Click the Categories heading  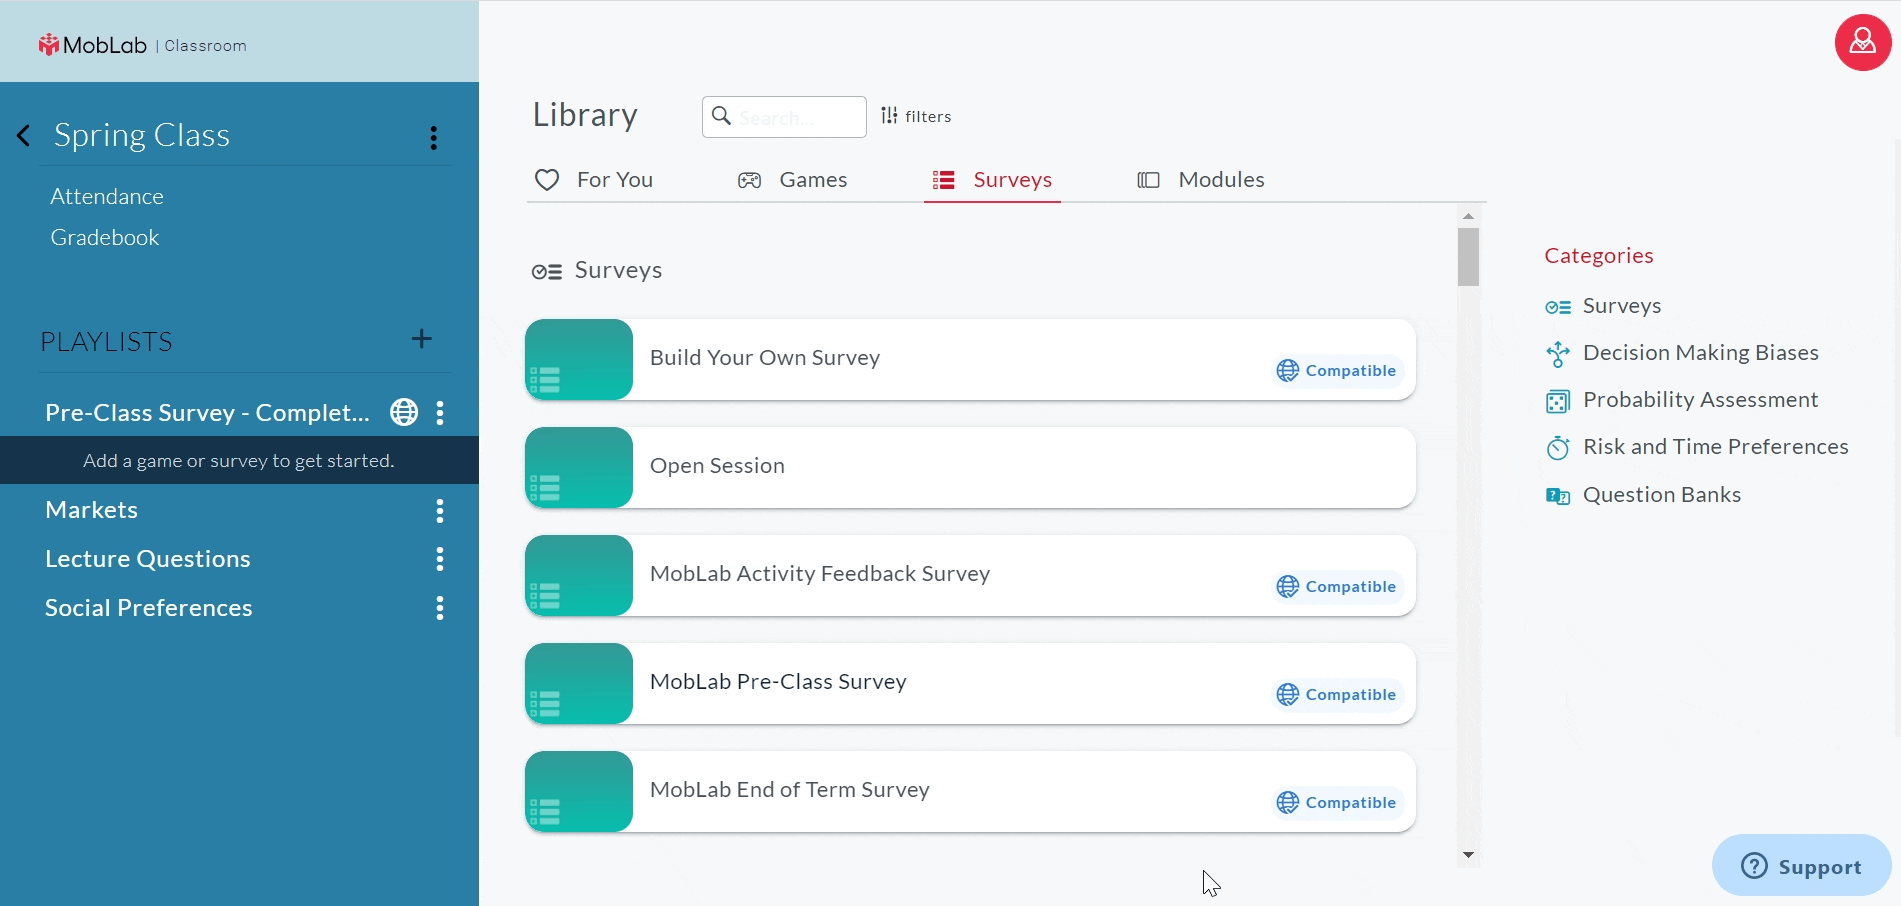1599,256
